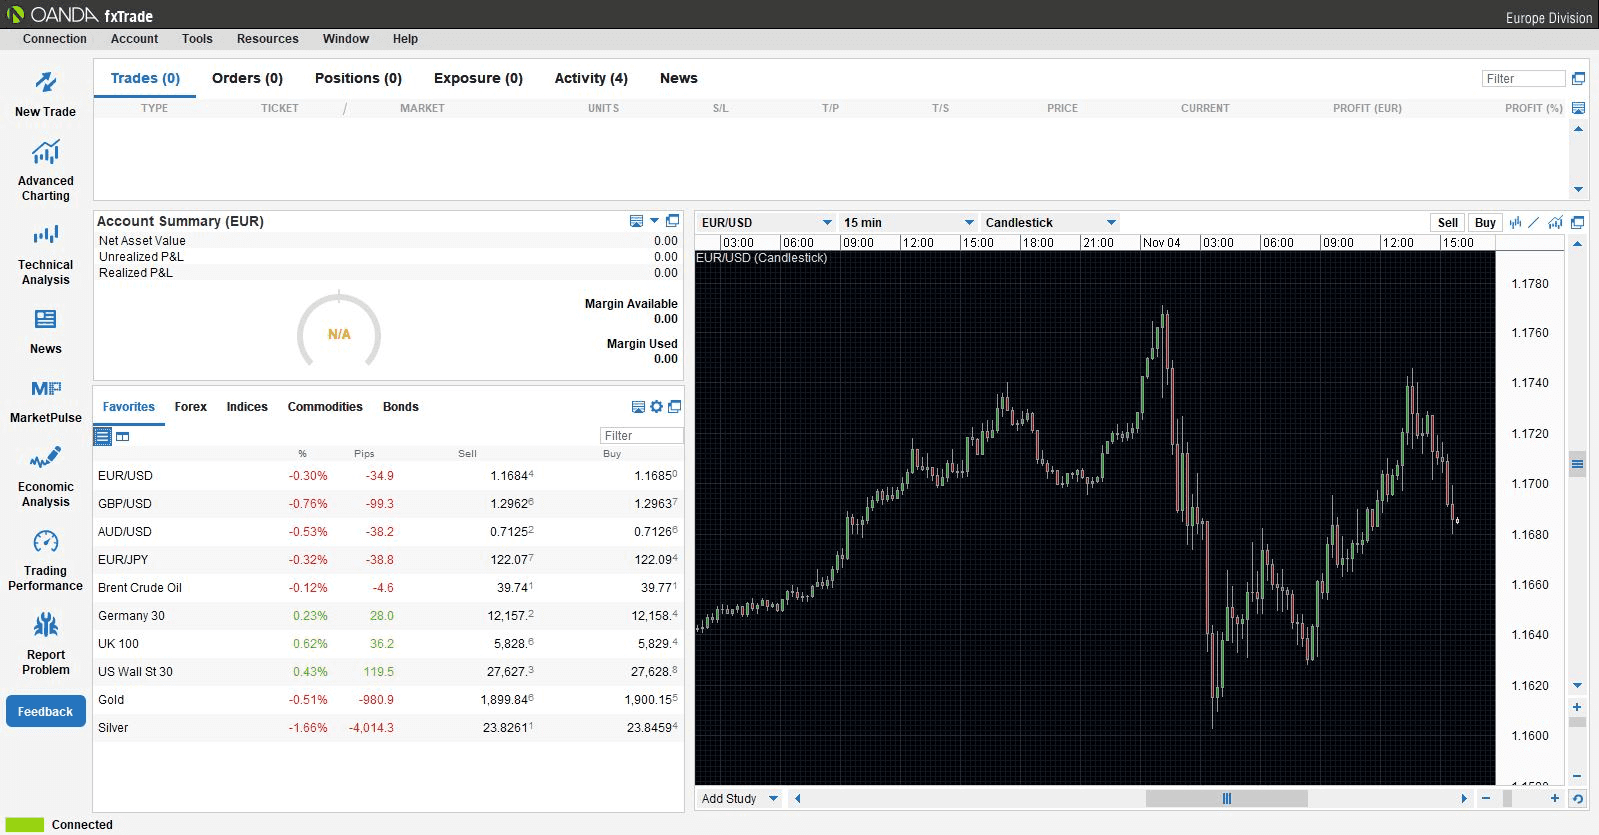Open the Trades table column settings icon
This screenshot has height=835, width=1599.
coord(1578,108)
